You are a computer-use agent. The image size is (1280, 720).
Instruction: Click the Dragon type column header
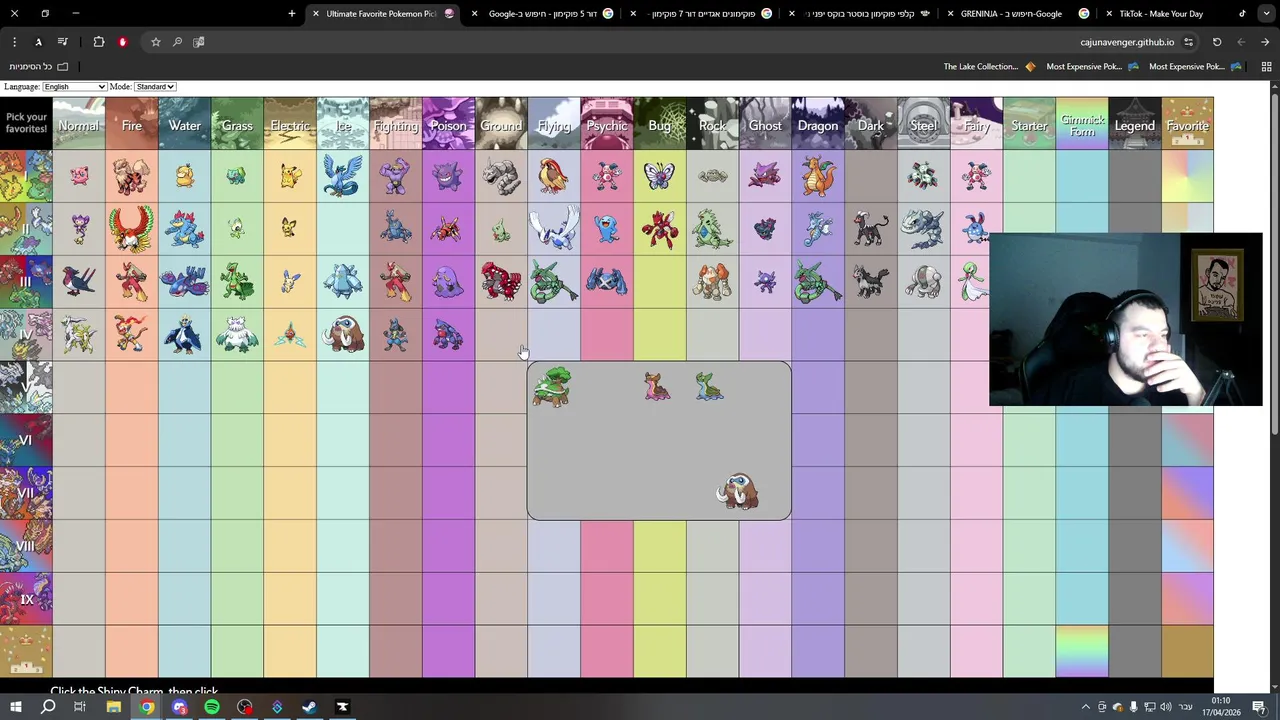818,125
